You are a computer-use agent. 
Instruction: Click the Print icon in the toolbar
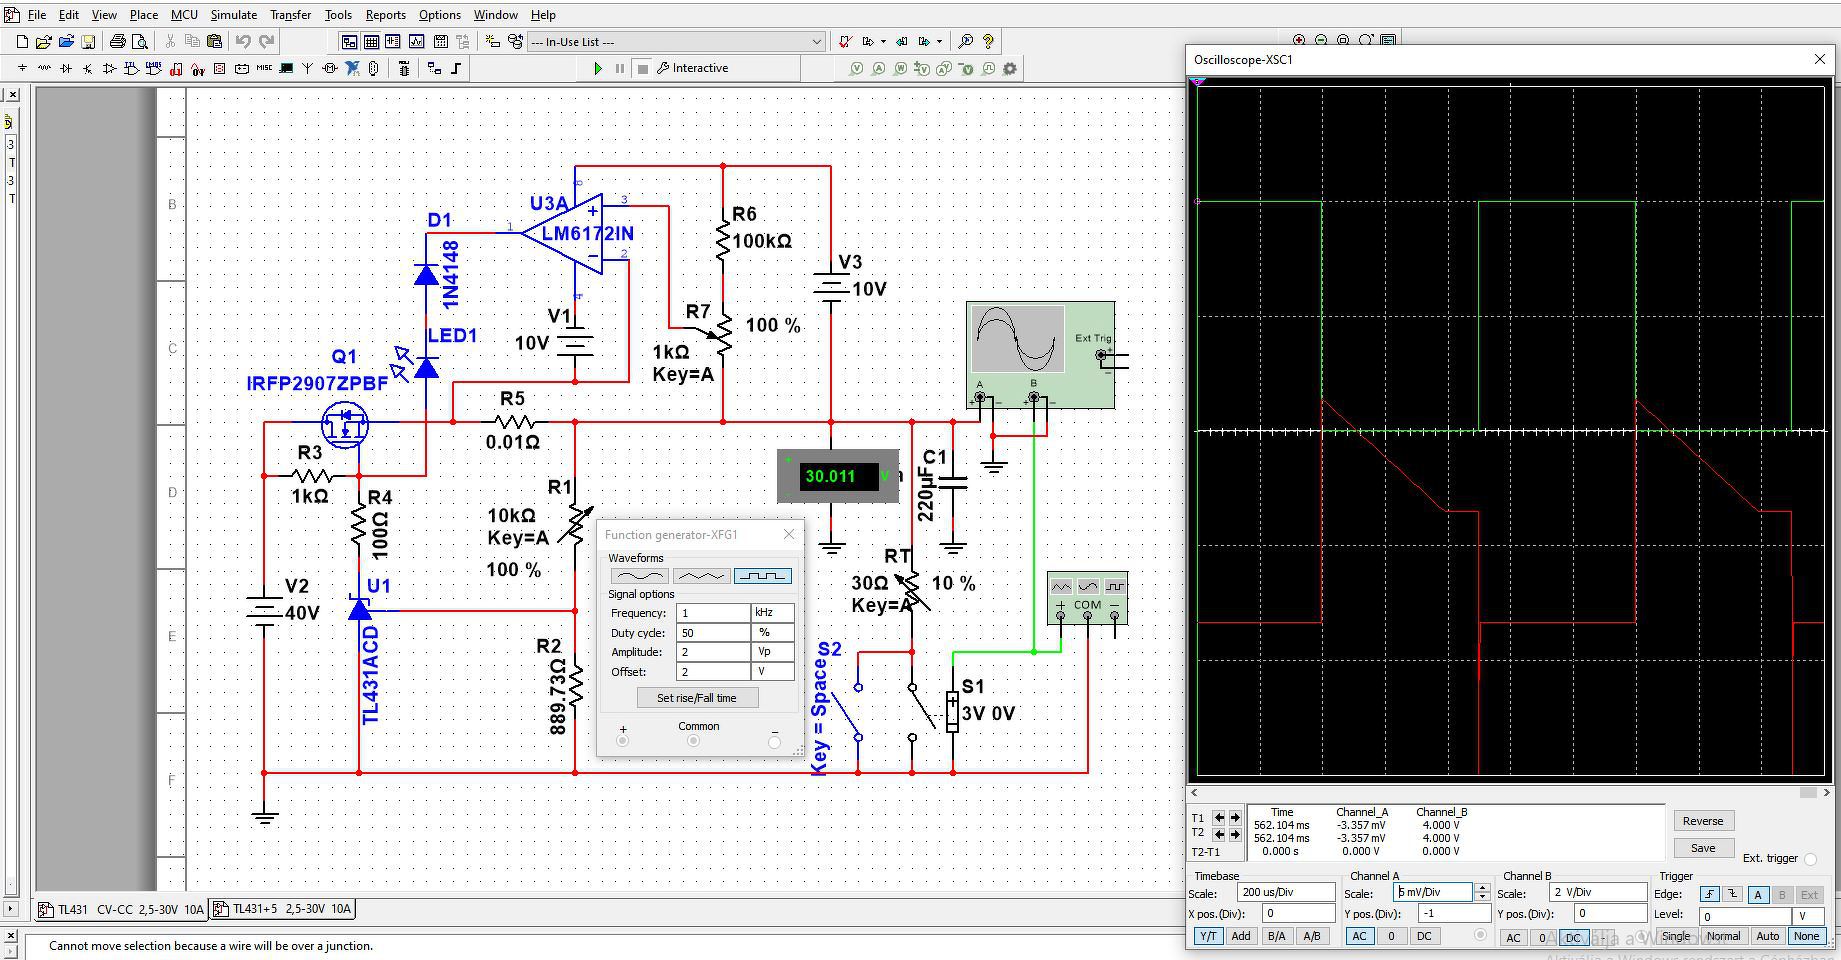pyautogui.click(x=118, y=42)
